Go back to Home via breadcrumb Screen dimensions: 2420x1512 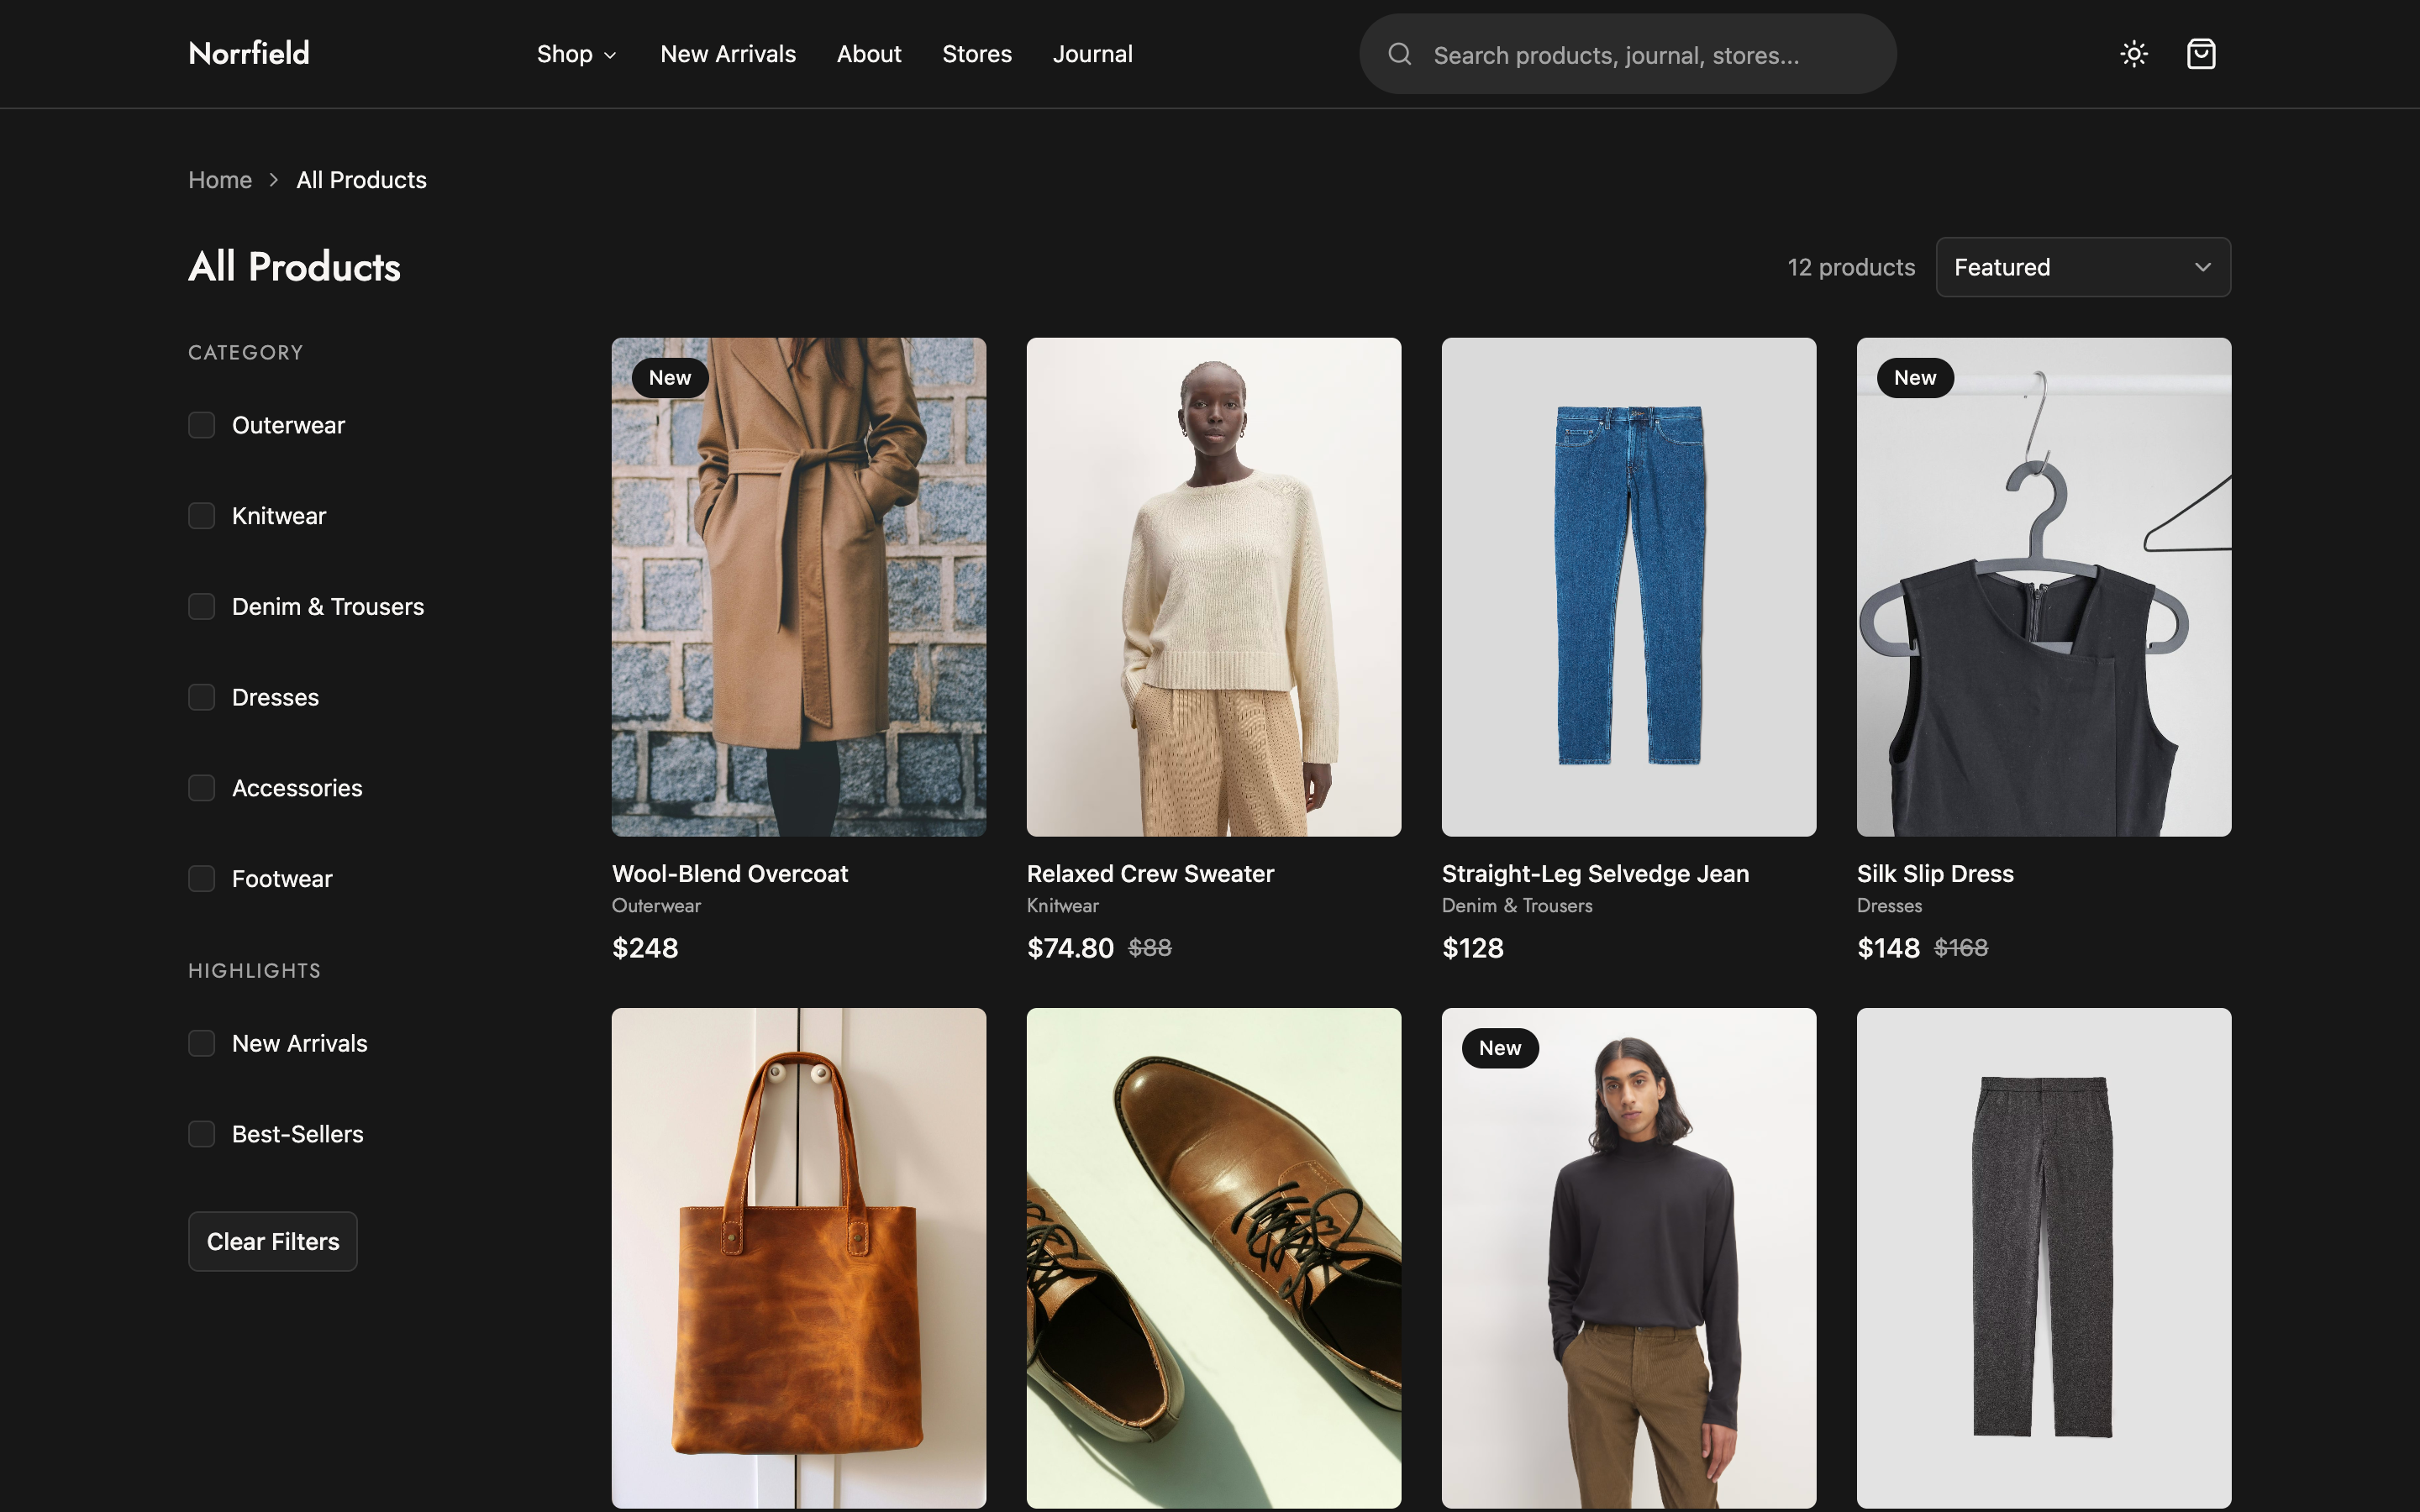(220, 180)
